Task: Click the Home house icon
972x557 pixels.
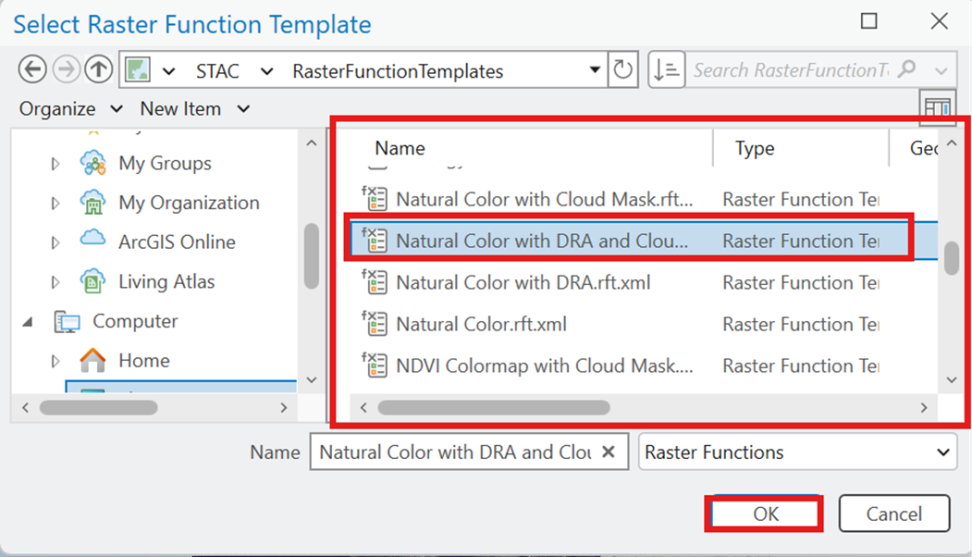Action: (x=93, y=360)
